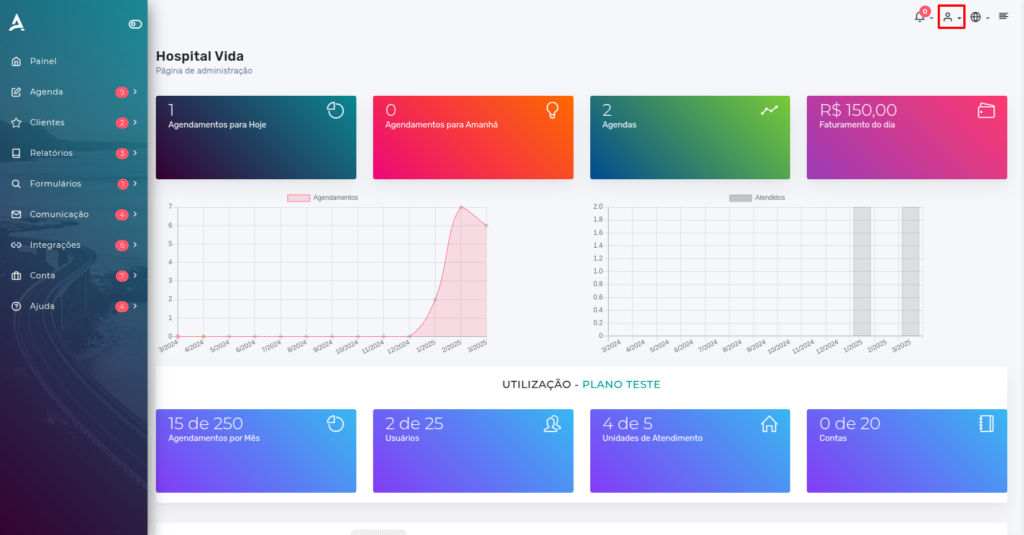Toggle Agendamentos legend in line chart

click(323, 197)
